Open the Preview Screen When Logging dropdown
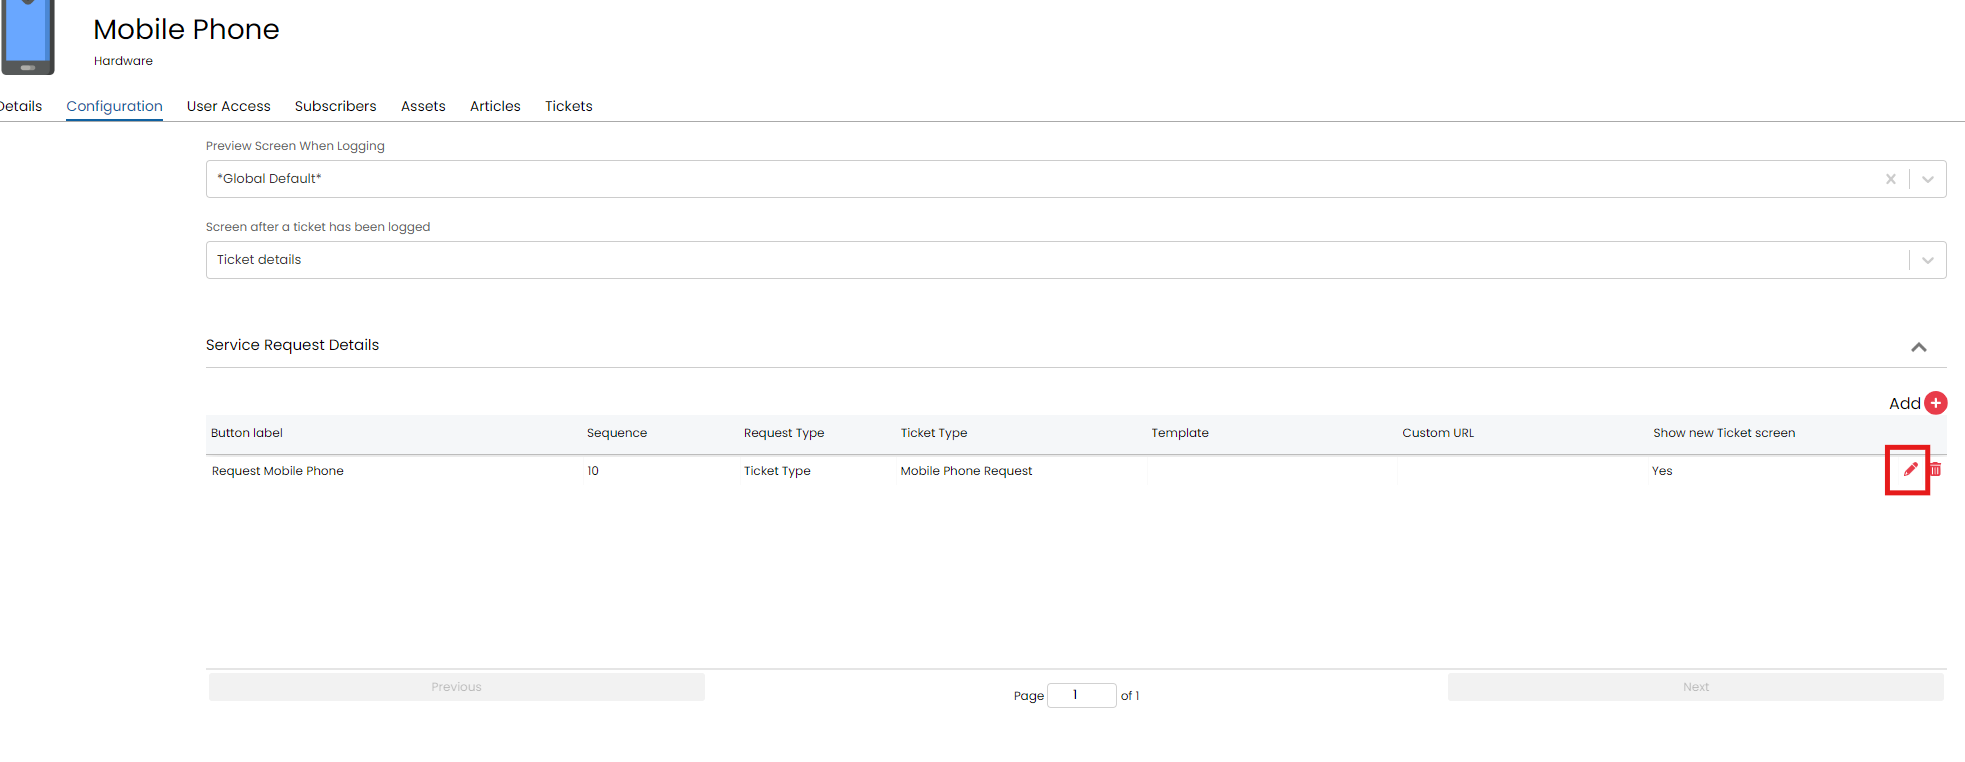The width and height of the screenshot is (1965, 762). tap(1927, 179)
